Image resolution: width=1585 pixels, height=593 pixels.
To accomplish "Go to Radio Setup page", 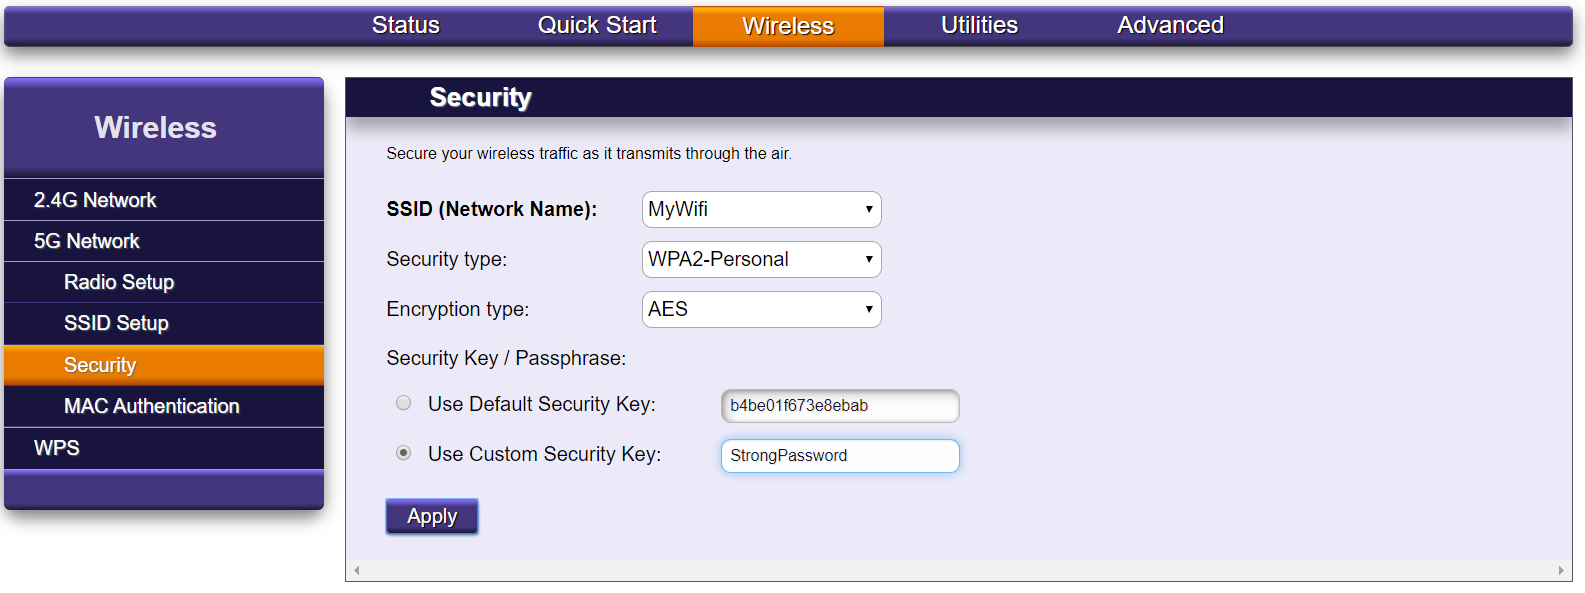I will pyautogui.click(x=119, y=282).
